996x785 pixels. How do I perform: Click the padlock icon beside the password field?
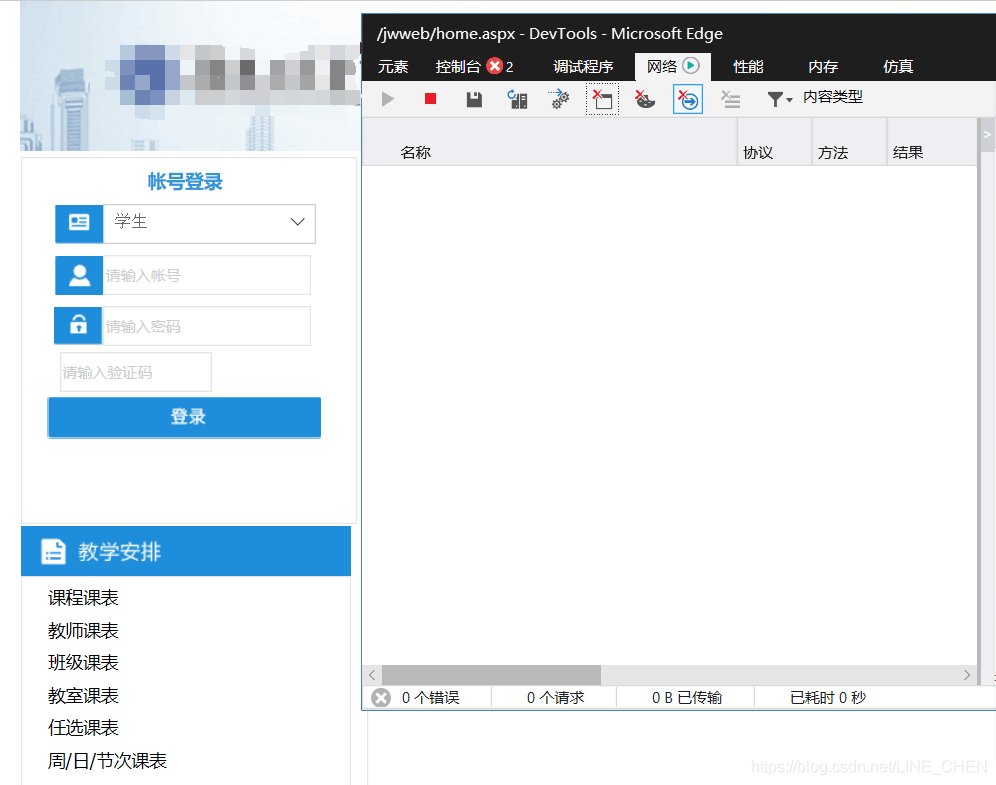tap(78, 326)
